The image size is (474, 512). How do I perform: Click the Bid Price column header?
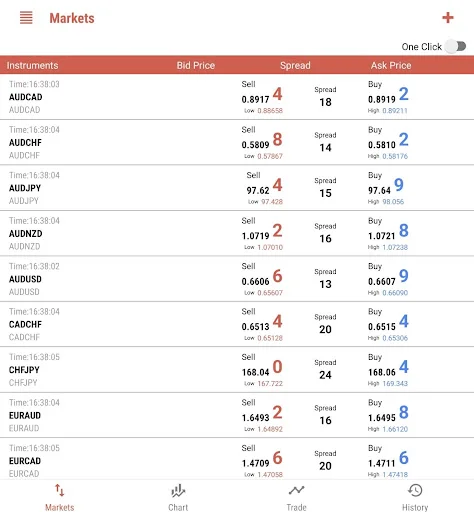coord(196,65)
